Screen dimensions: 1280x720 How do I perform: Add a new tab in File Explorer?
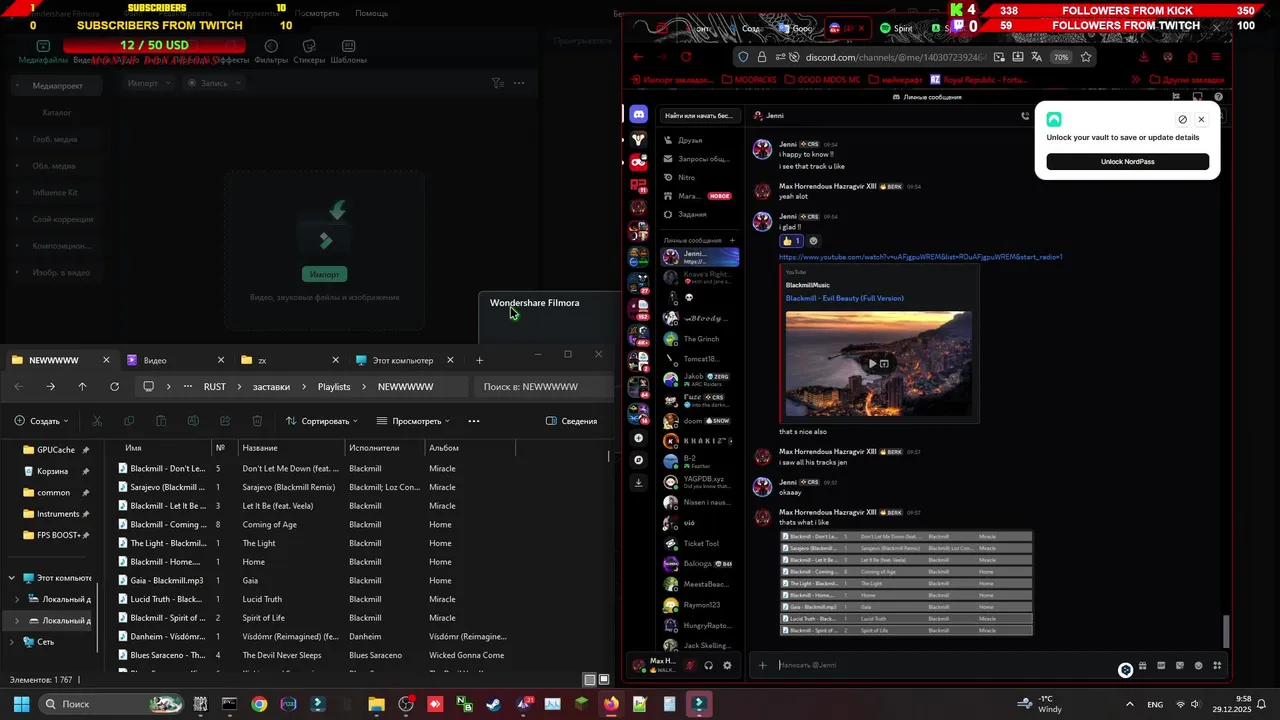pyautogui.click(x=479, y=360)
